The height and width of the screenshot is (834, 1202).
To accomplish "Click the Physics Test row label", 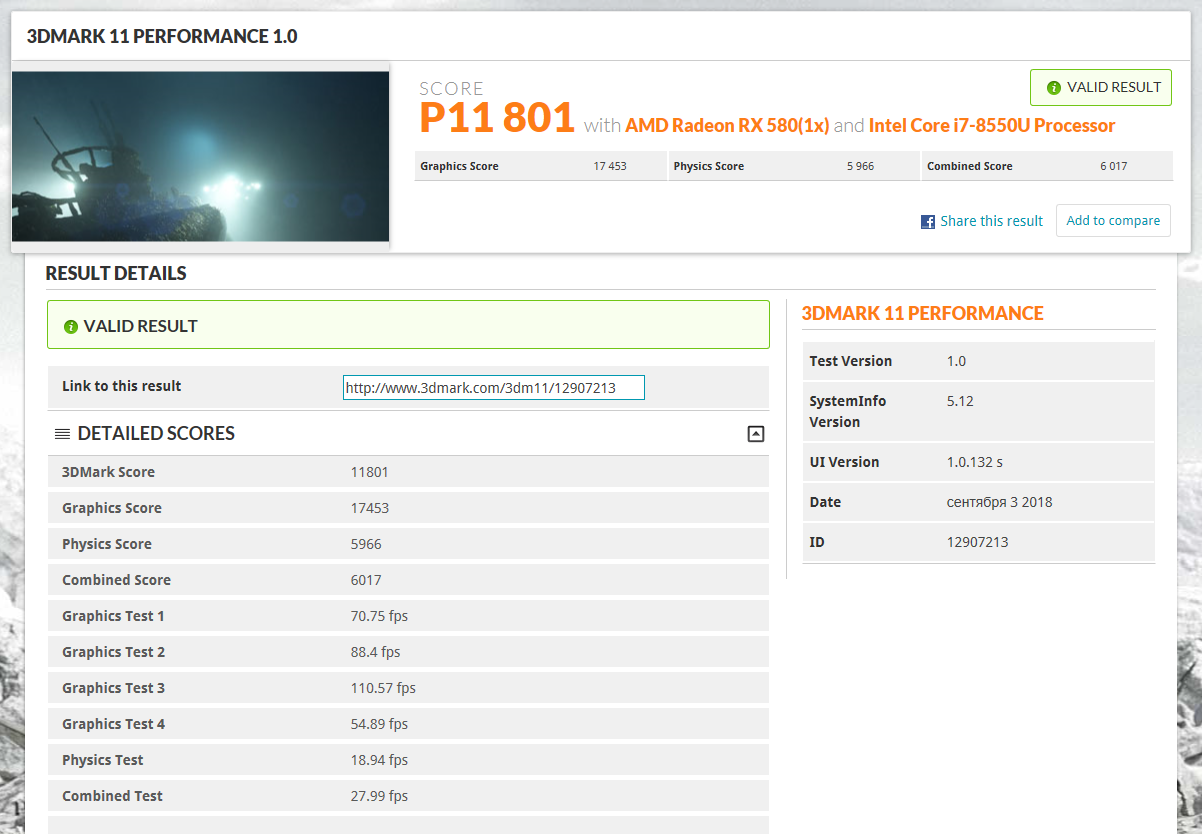I will point(103,760).
